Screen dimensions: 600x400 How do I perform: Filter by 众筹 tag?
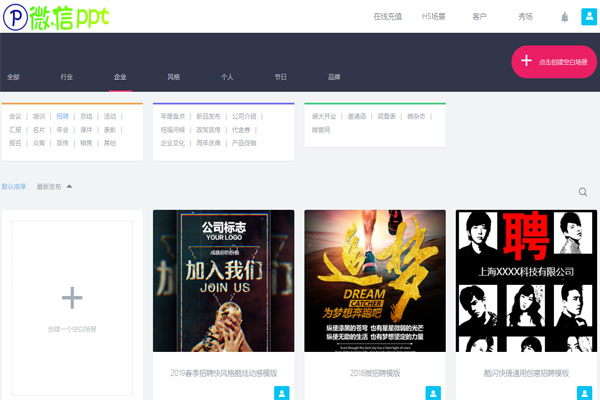tap(39, 143)
